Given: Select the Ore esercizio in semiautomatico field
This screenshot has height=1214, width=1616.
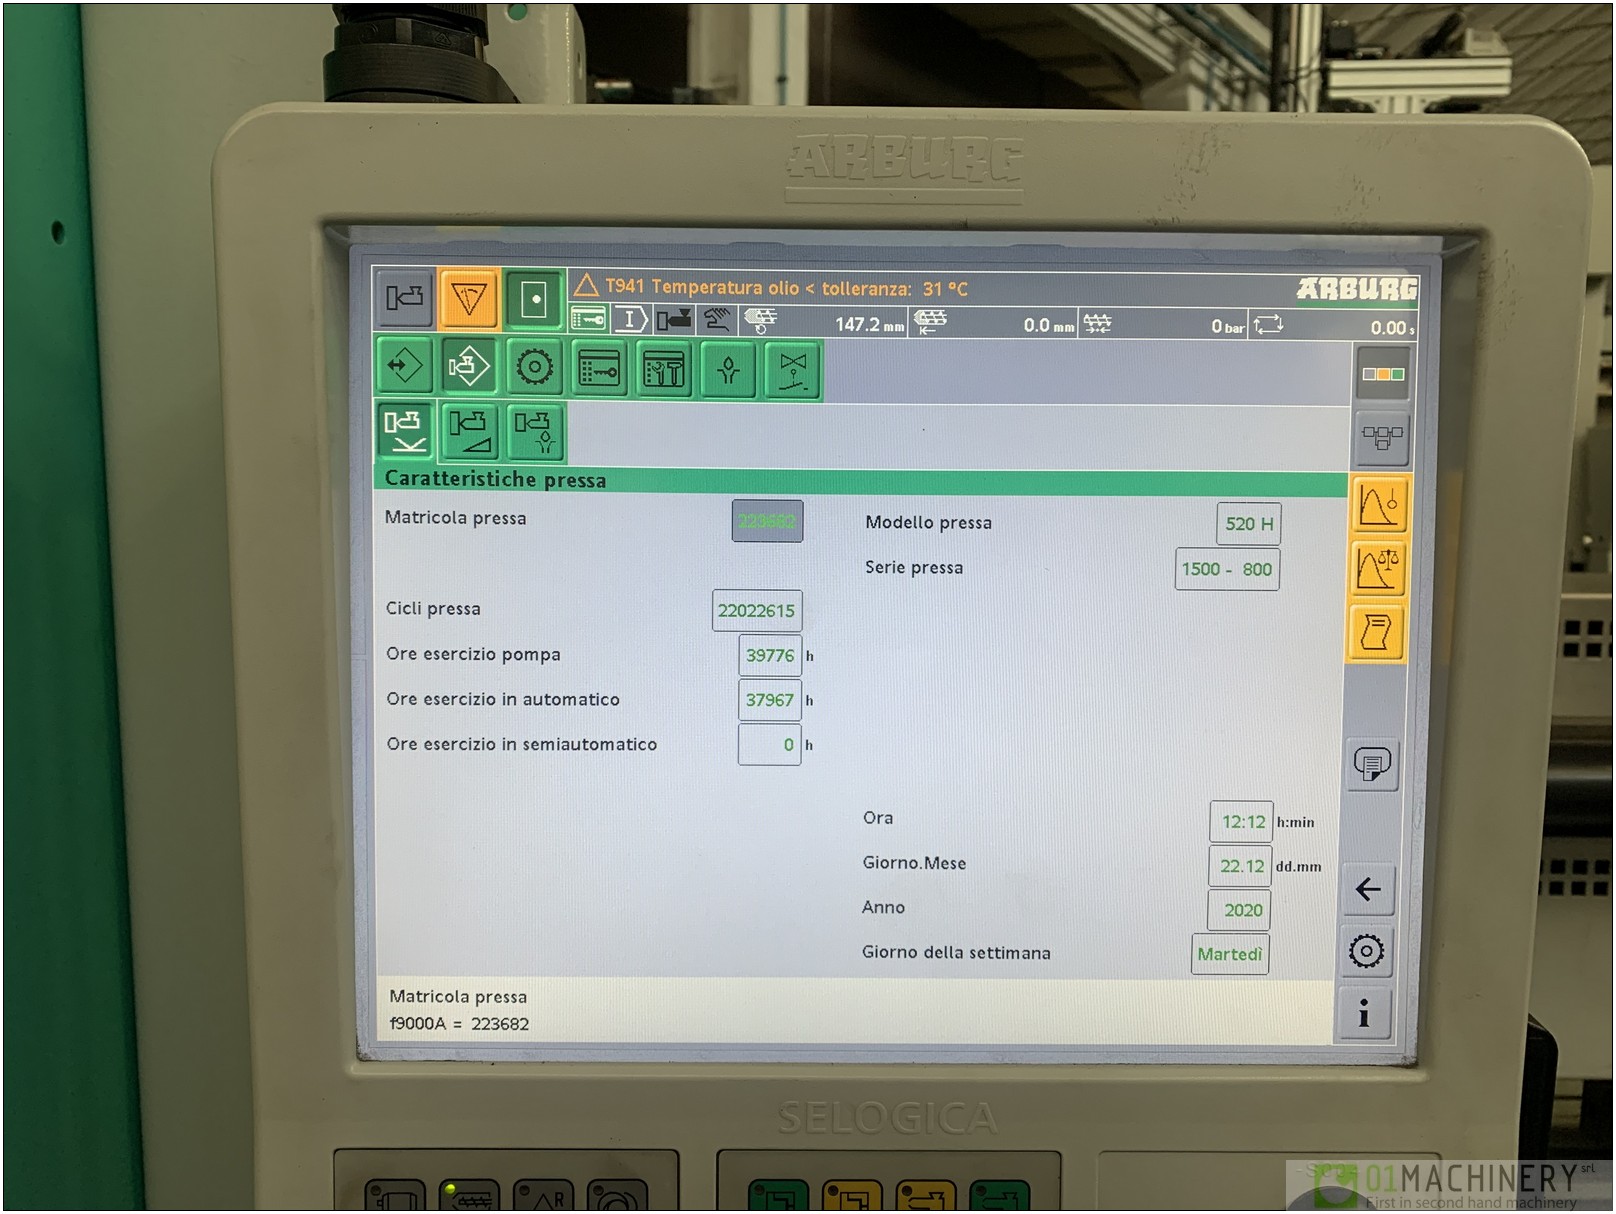Looking at the screenshot, I should click(x=769, y=745).
